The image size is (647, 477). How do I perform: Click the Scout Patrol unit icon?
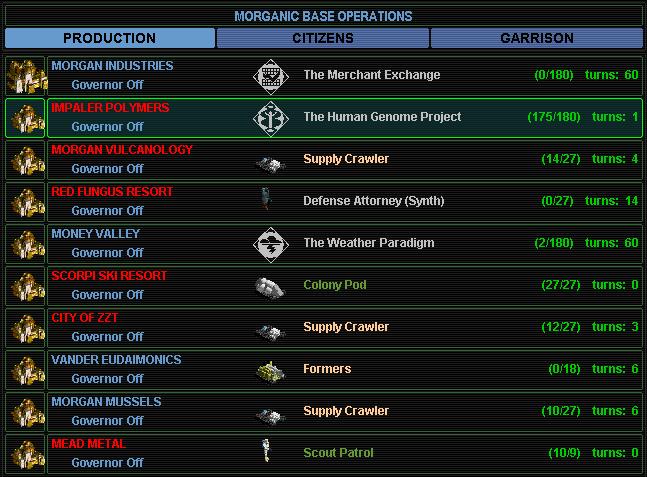267,453
